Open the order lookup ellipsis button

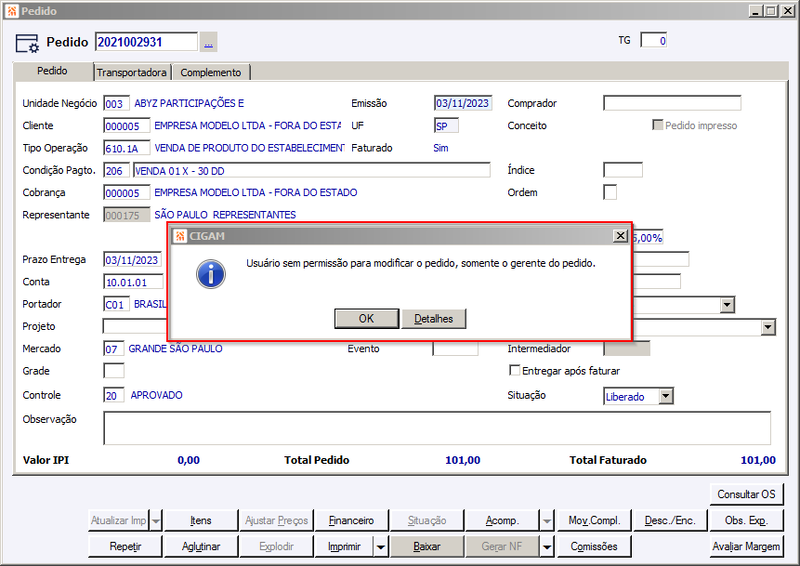tap(209, 42)
